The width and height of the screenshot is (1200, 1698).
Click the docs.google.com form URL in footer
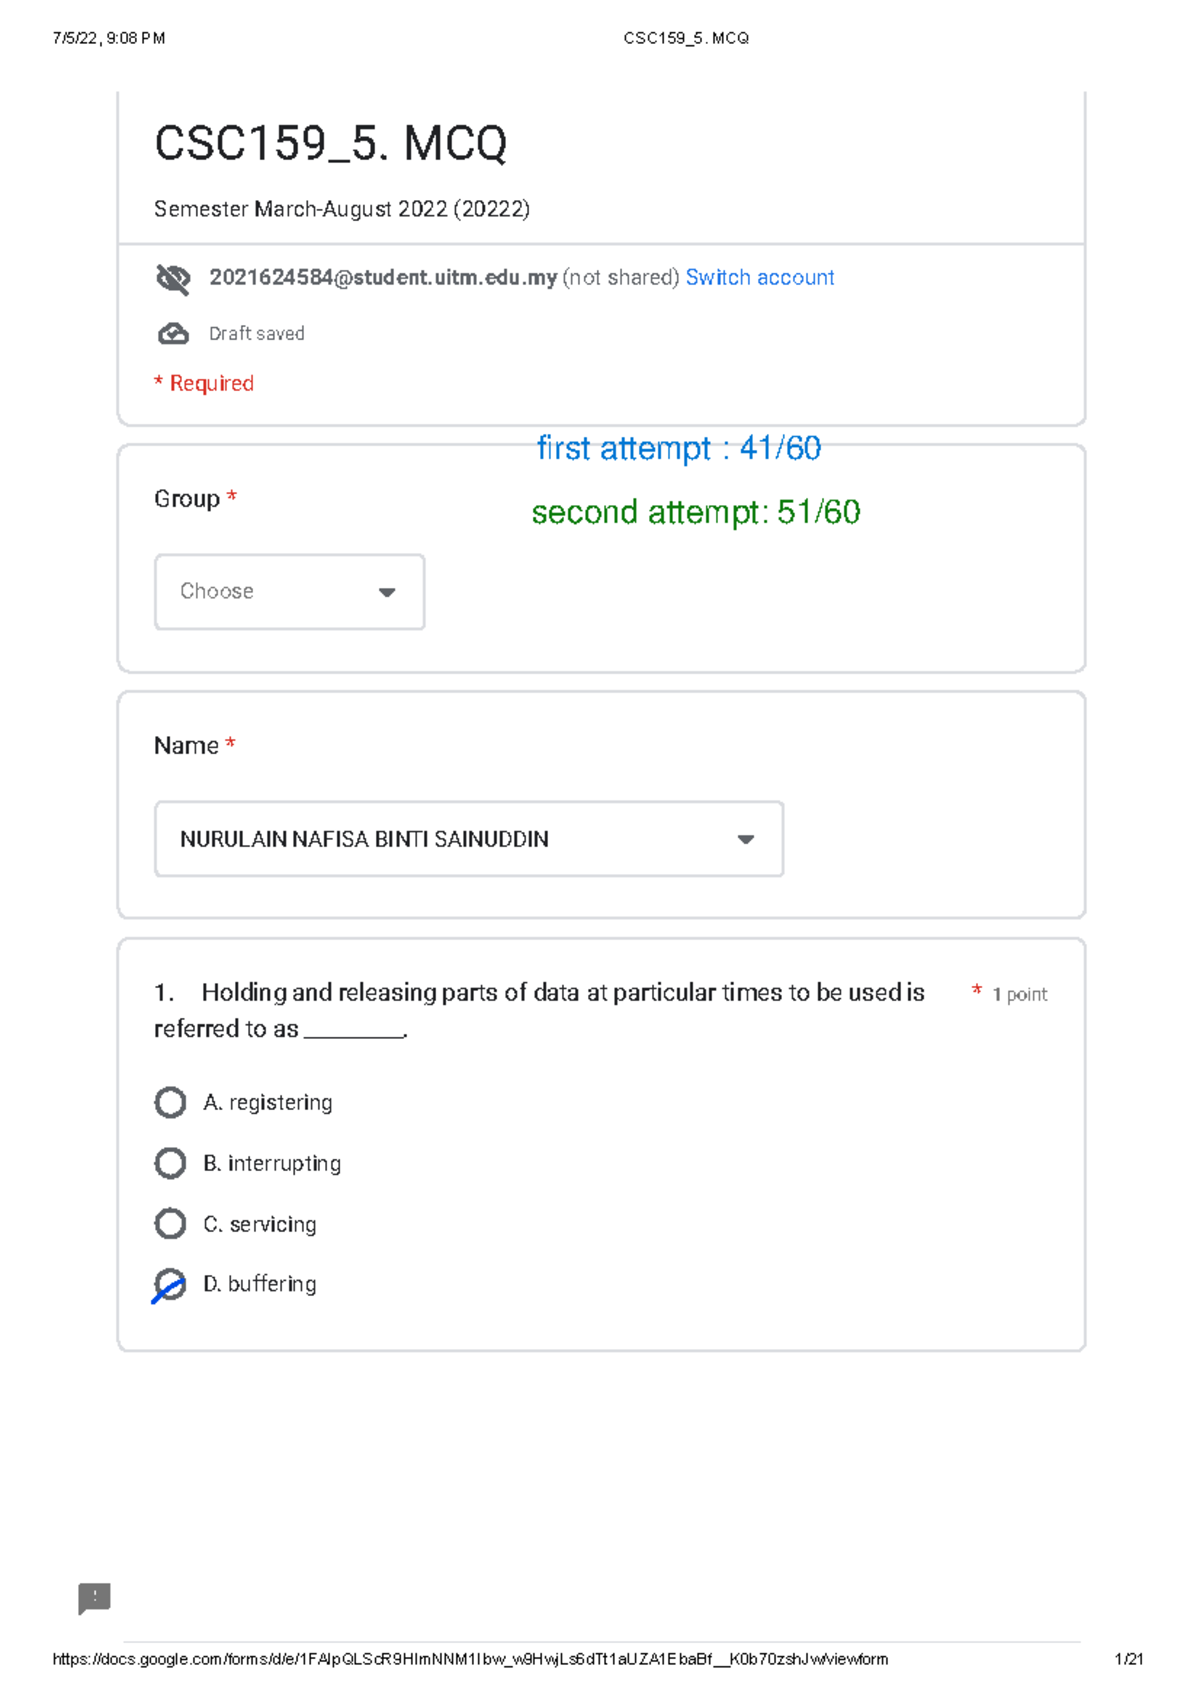(470, 1659)
